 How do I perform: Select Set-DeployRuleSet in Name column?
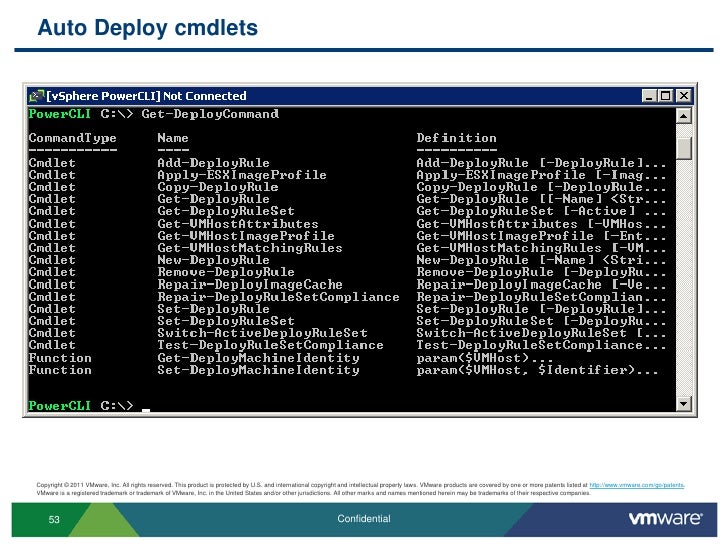[x=226, y=321]
